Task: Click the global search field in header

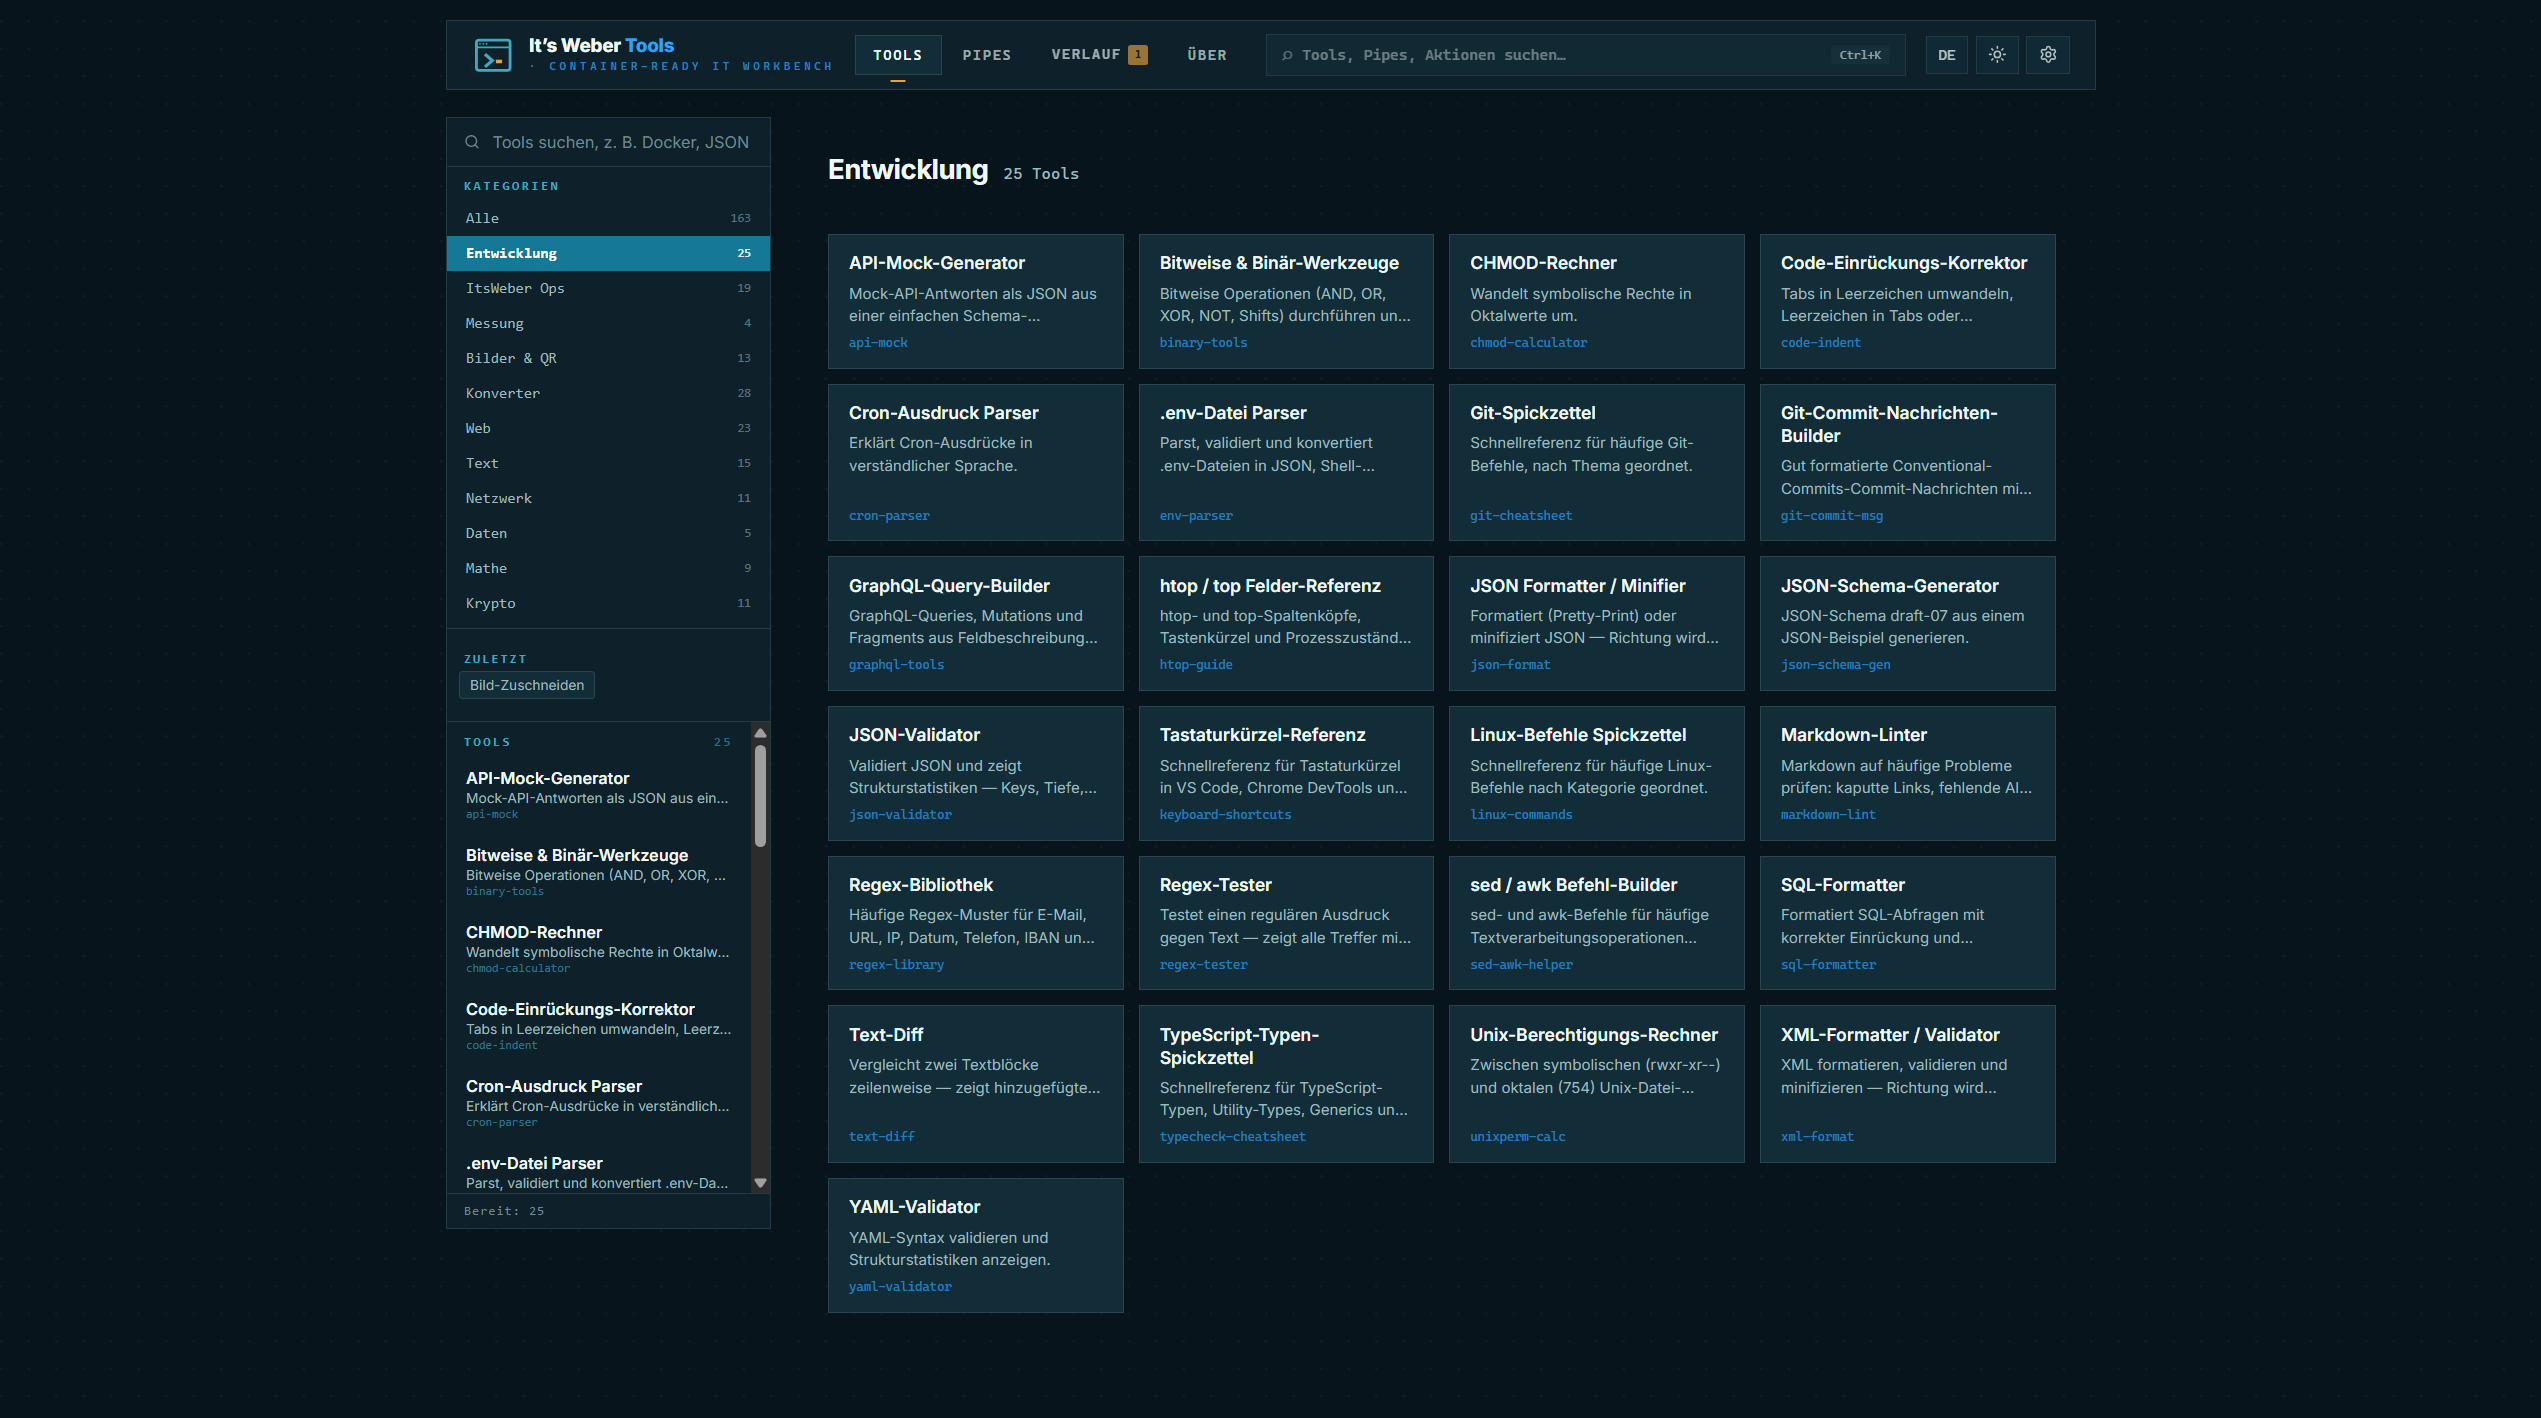Action: [x=1585, y=55]
